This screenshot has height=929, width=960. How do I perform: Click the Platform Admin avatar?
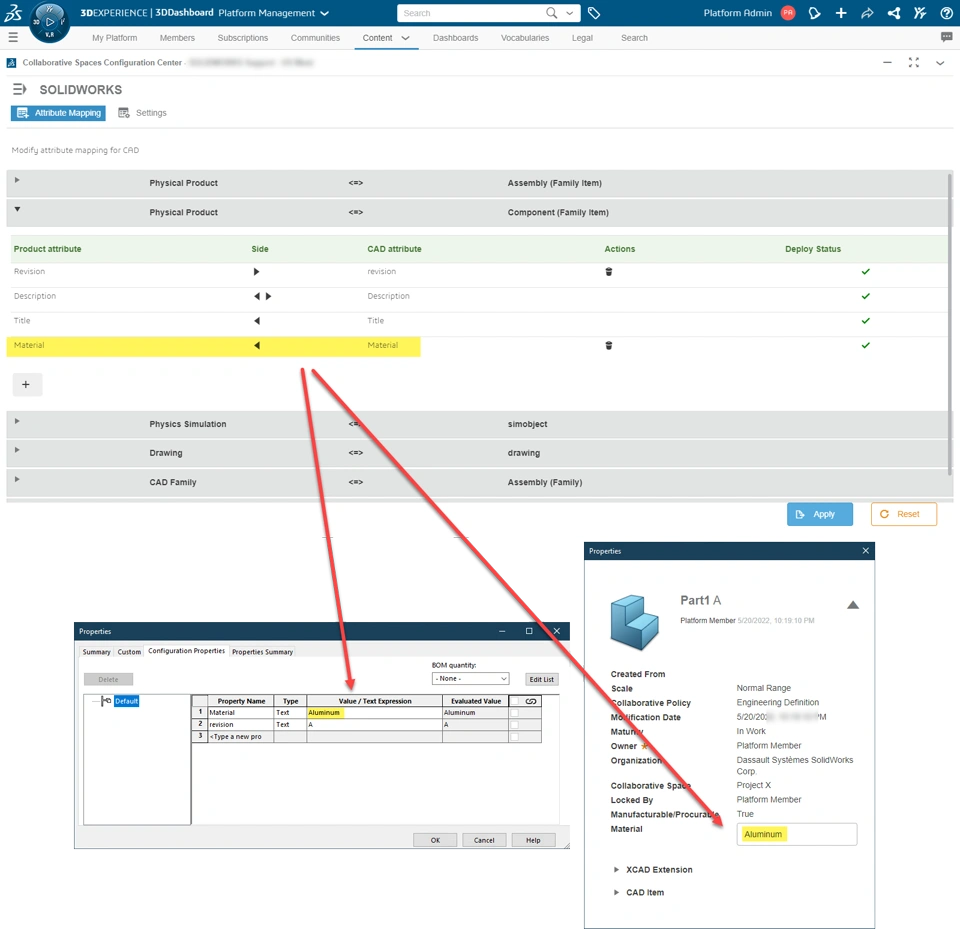788,13
